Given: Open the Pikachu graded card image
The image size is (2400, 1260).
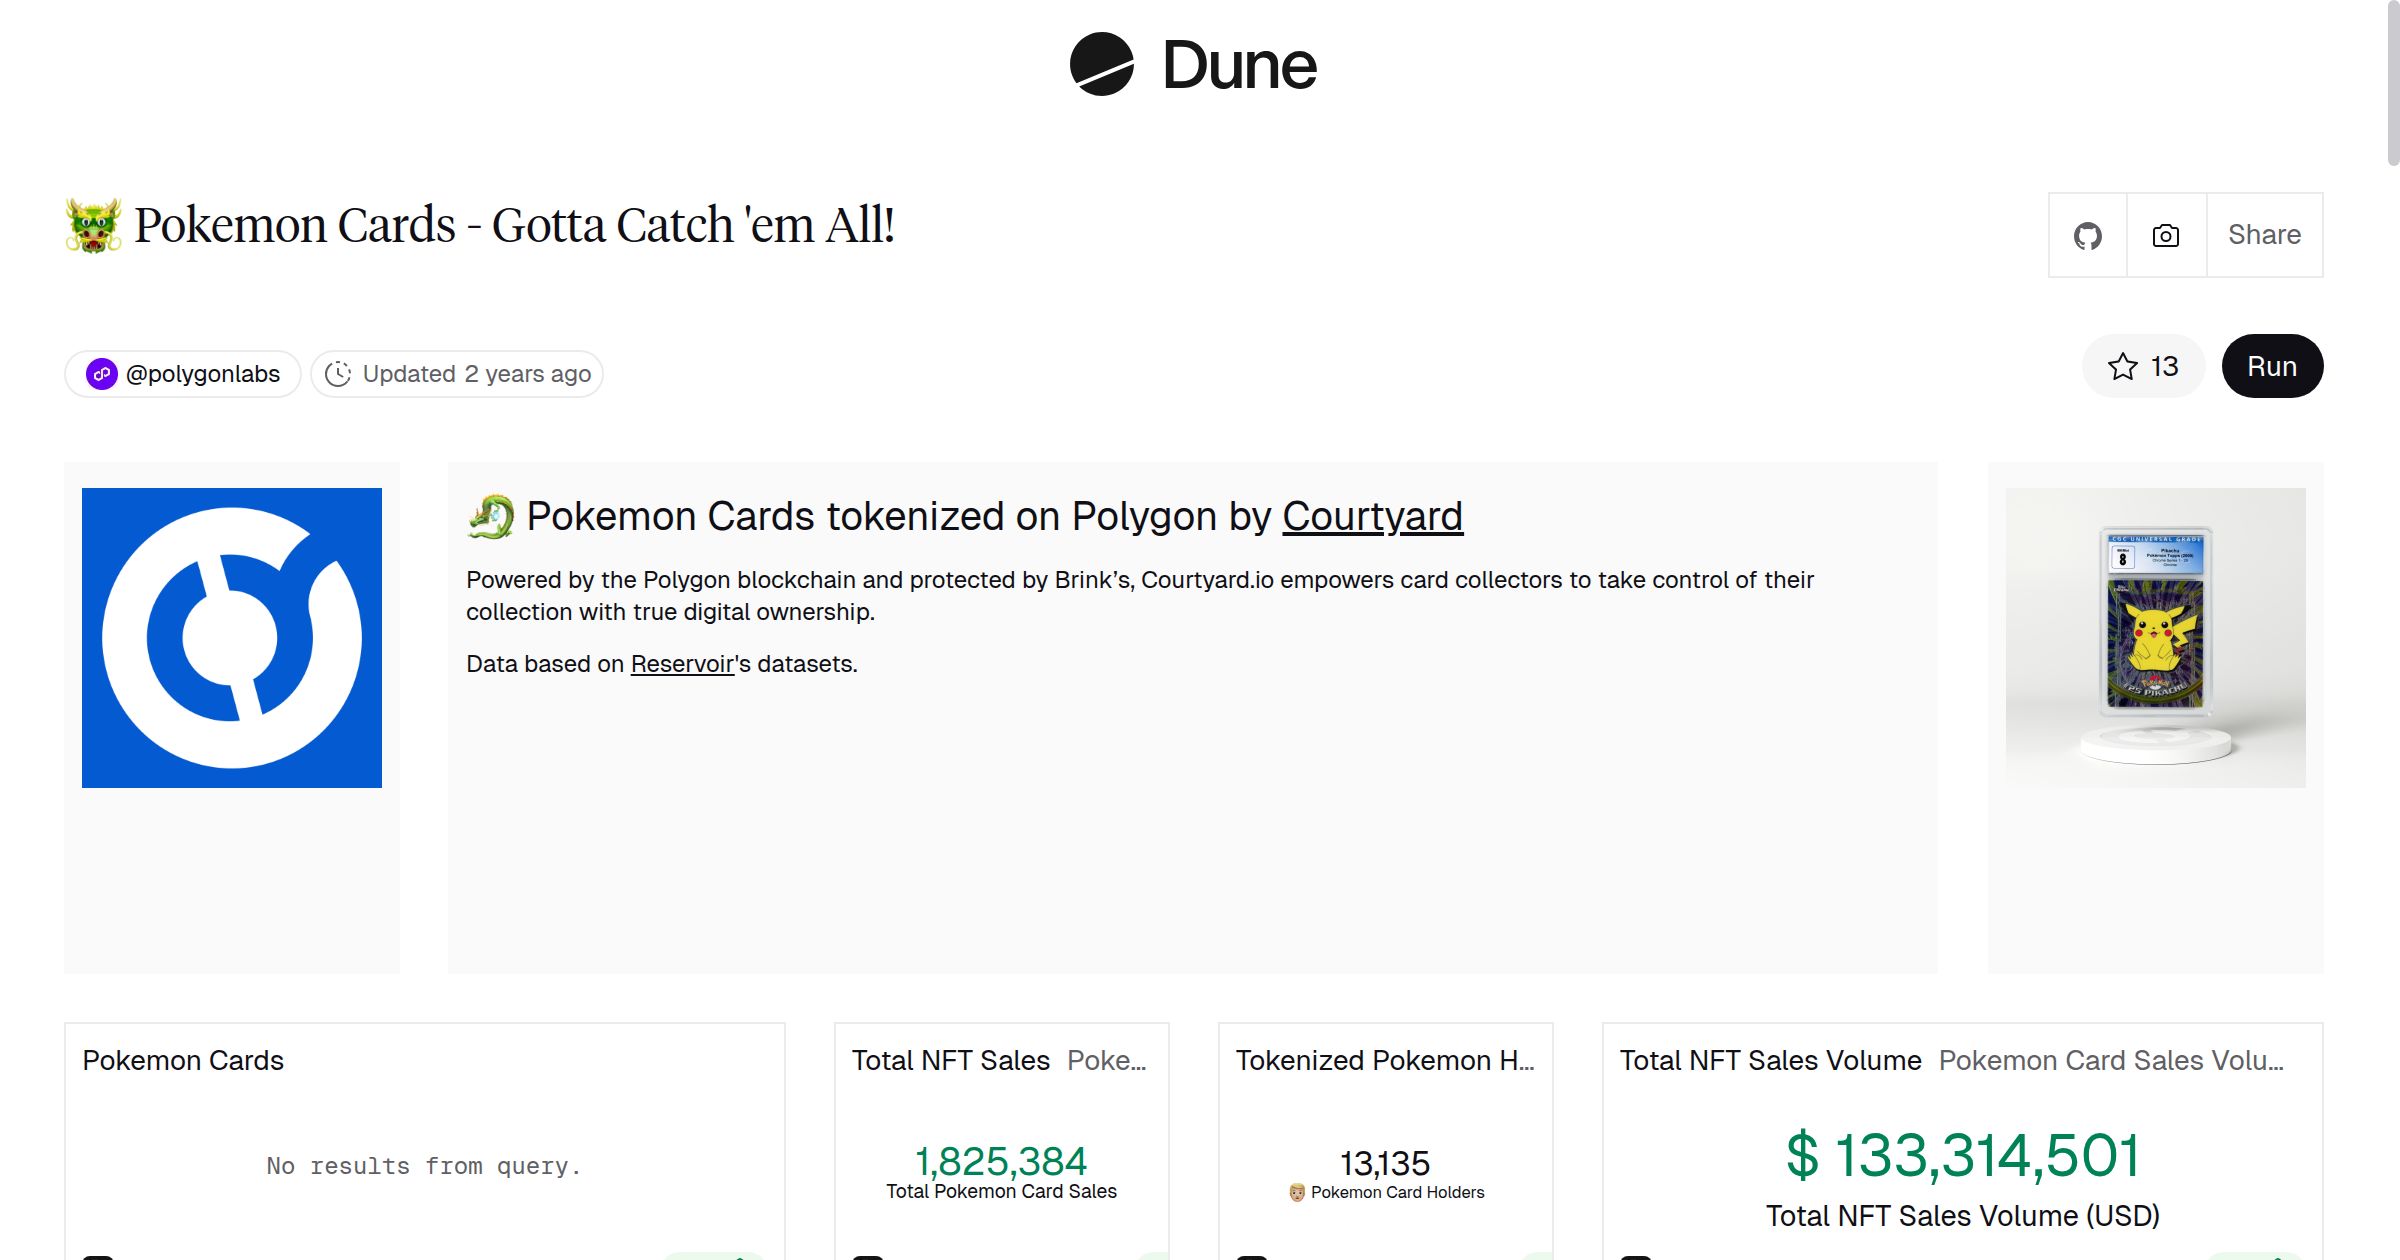Looking at the screenshot, I should [x=2155, y=638].
